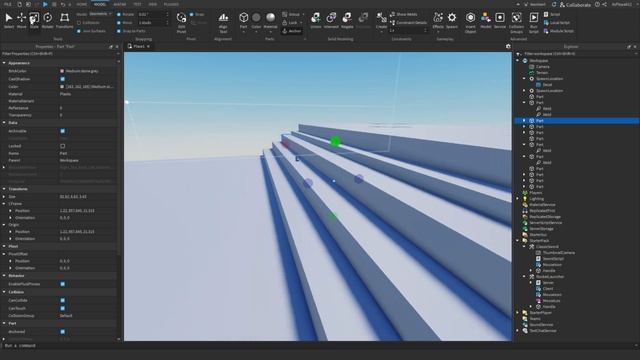Image resolution: width=640 pixels, height=360 pixels.
Task: Click the viewport settings icon at the top right
Action: pos(508,47)
